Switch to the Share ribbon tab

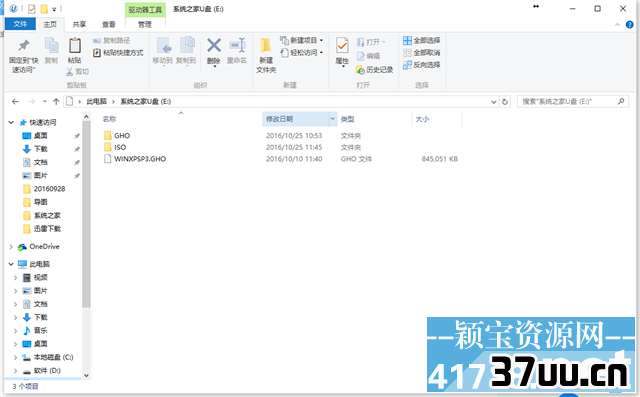[x=79, y=24]
